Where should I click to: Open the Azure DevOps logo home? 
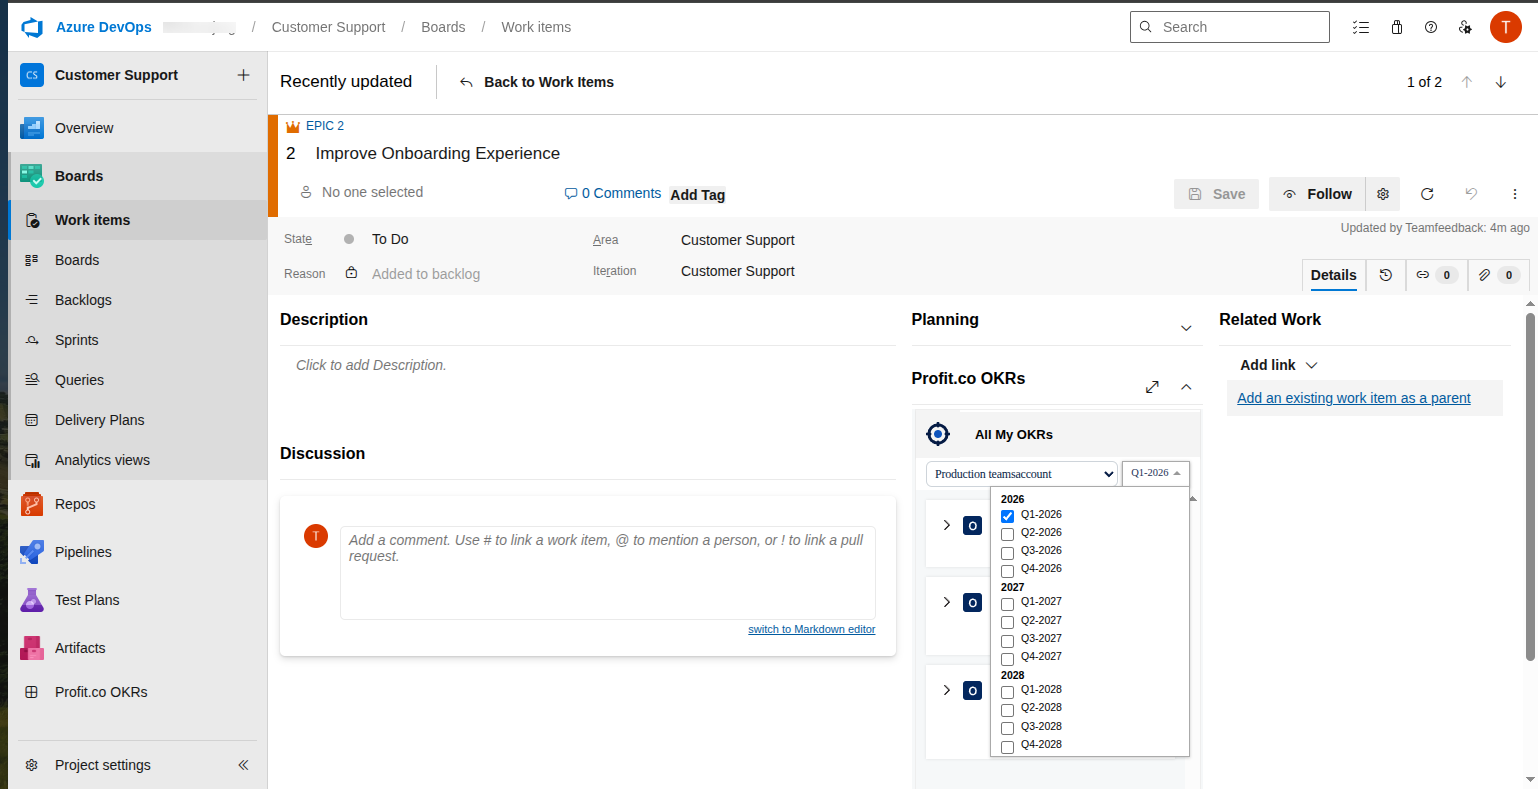pyautogui.click(x=32, y=27)
